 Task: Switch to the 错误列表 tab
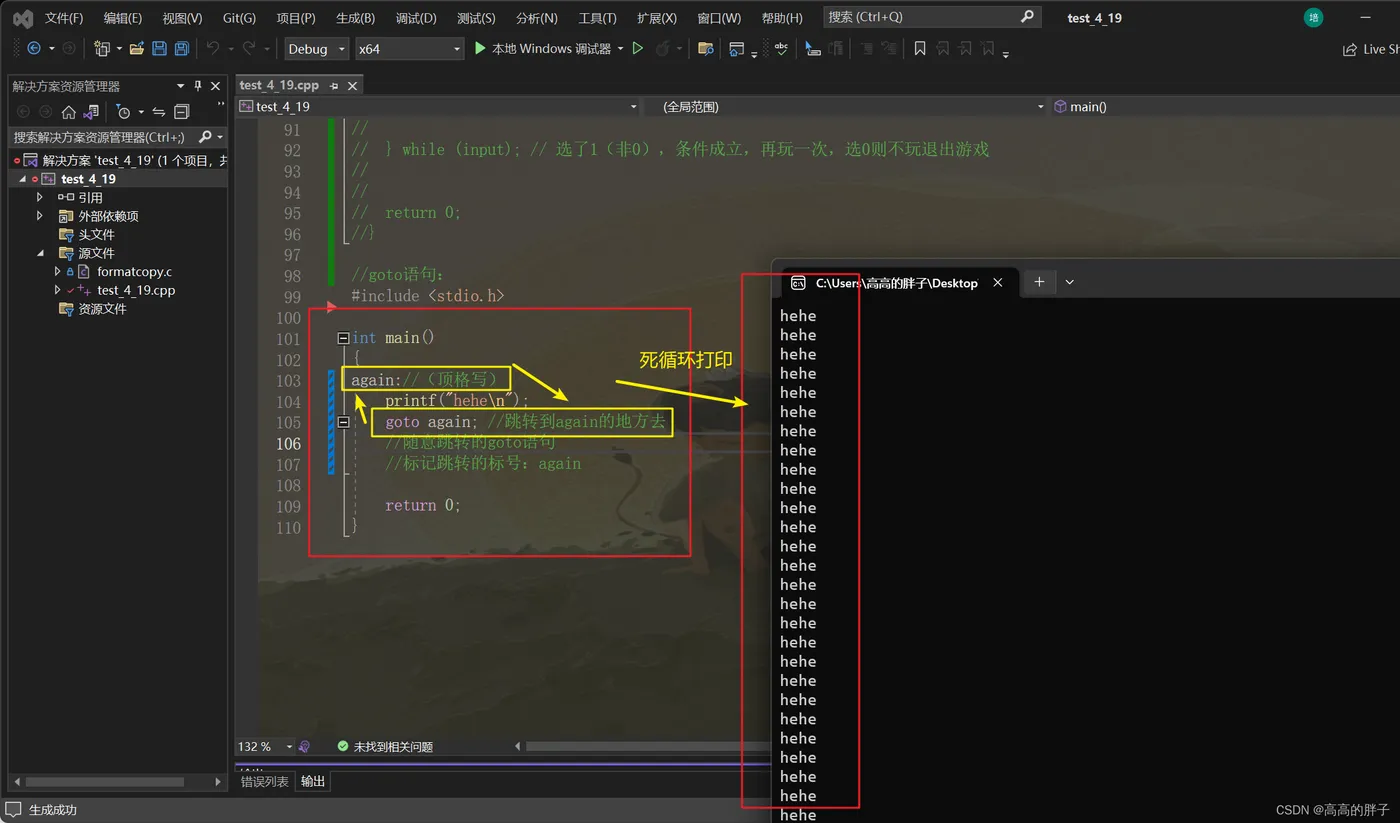click(x=265, y=781)
